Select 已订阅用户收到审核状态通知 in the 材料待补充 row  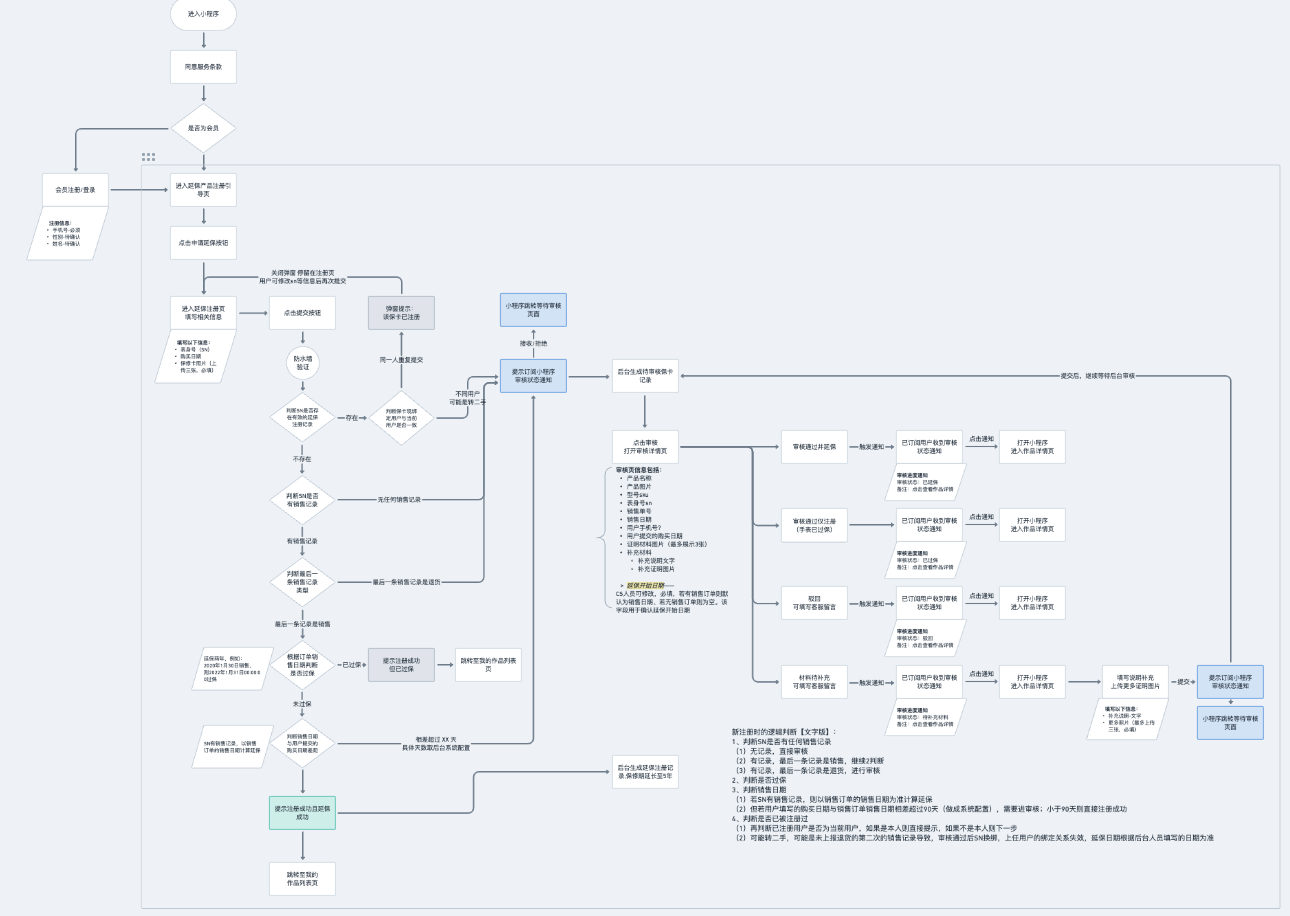point(930,681)
